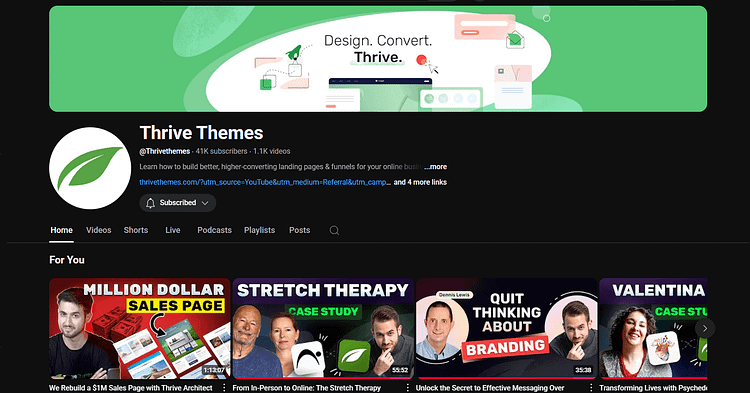The height and width of the screenshot is (393, 750).
Task: Open title 'Transforming Lives with Psychede'
Action: click(653, 388)
